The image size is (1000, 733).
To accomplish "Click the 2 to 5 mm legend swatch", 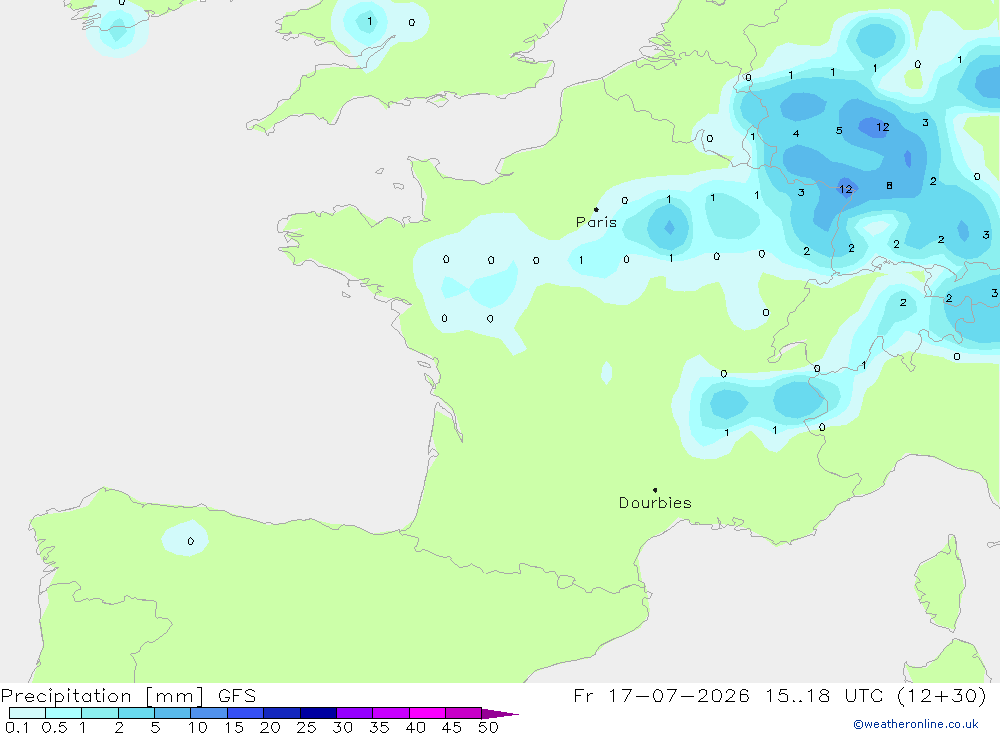I will pos(136,713).
